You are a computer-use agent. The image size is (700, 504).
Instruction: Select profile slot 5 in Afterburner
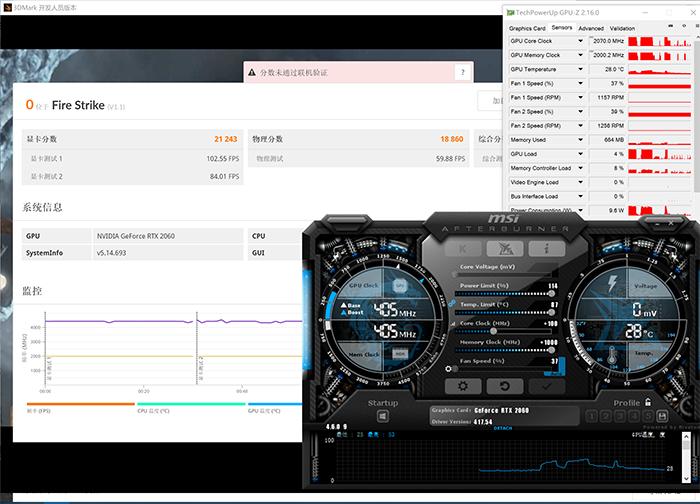(648, 417)
